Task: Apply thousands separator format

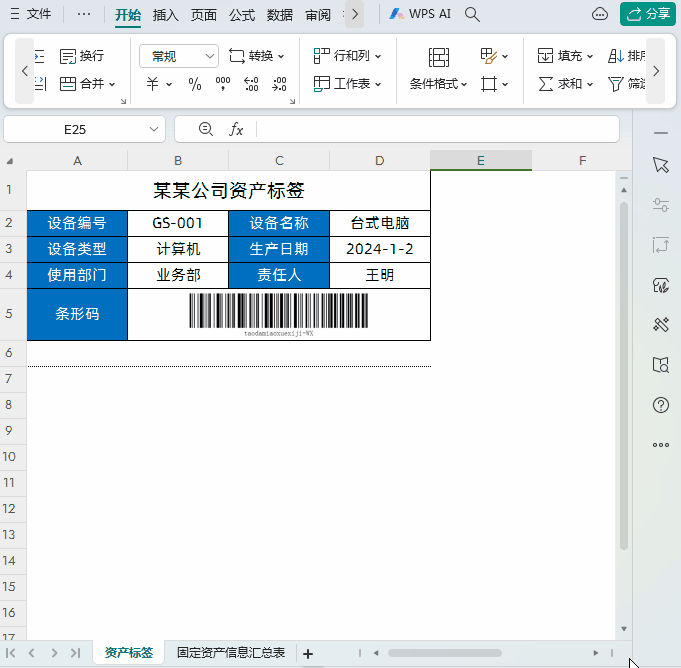Action: (223, 83)
